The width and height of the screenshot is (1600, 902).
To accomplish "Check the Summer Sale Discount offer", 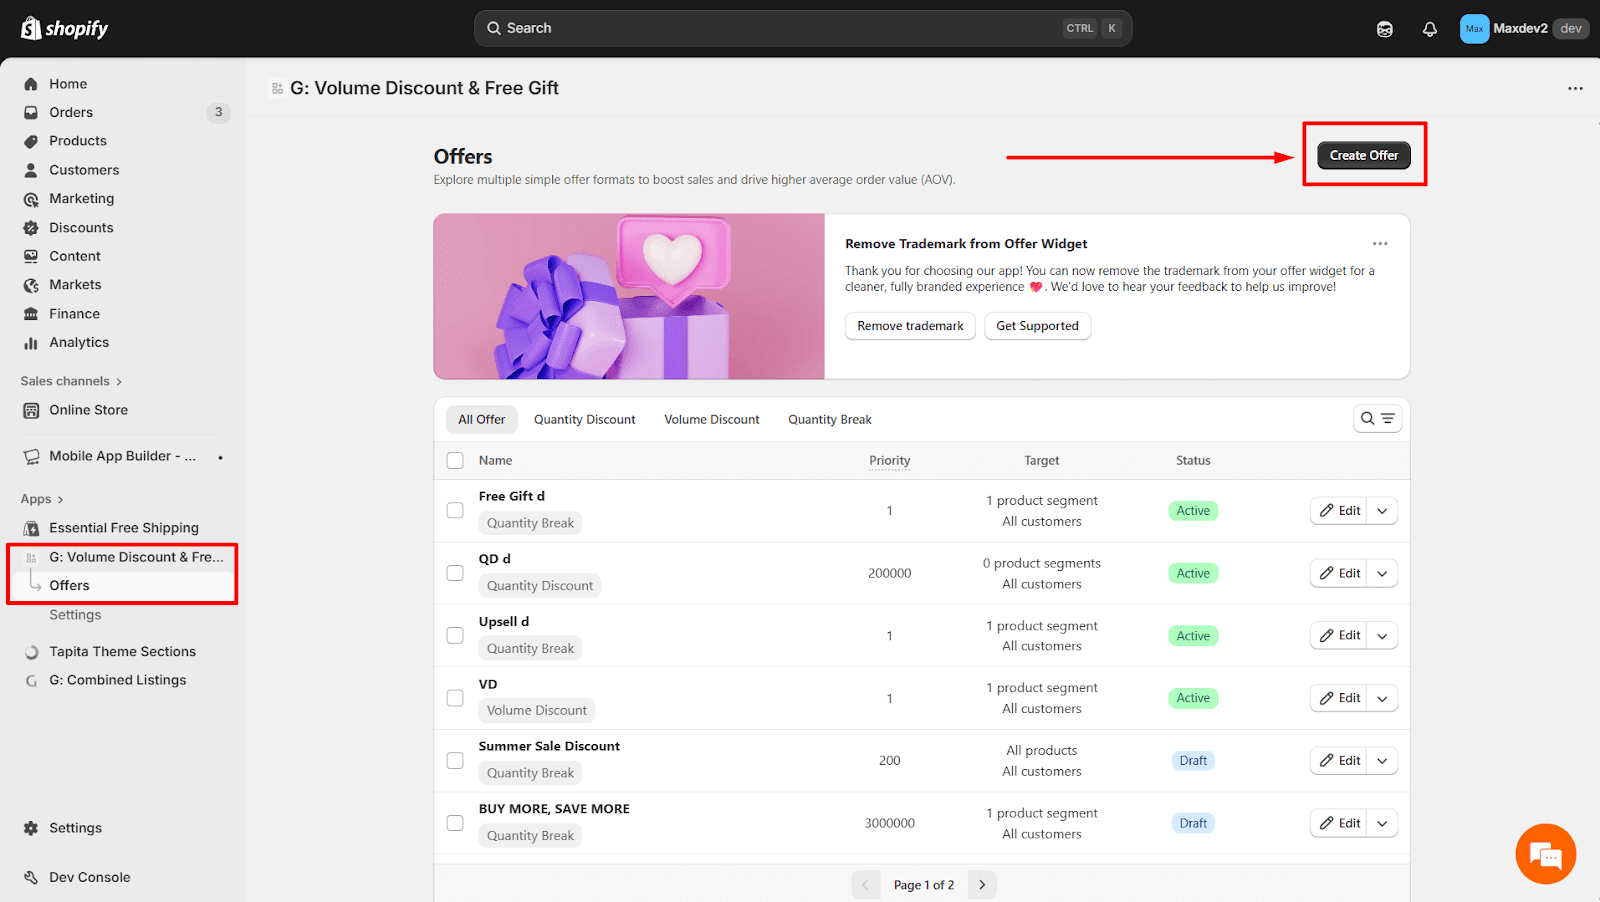I will [455, 760].
